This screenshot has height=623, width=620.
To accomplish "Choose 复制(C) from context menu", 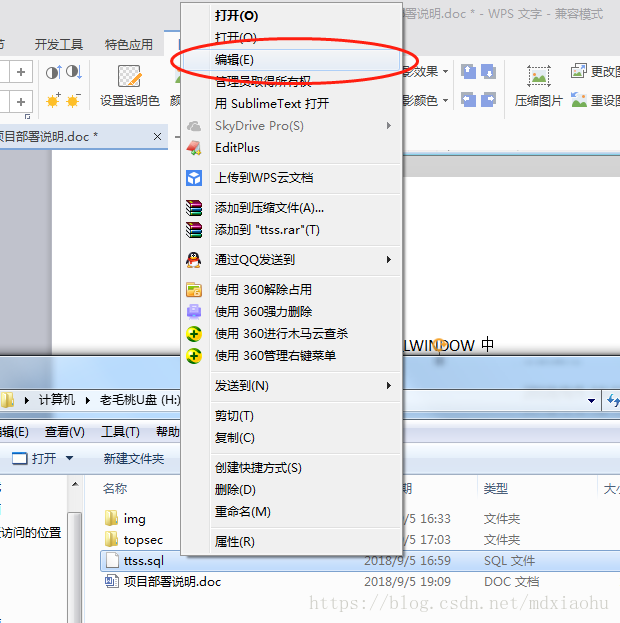I will [234, 438].
